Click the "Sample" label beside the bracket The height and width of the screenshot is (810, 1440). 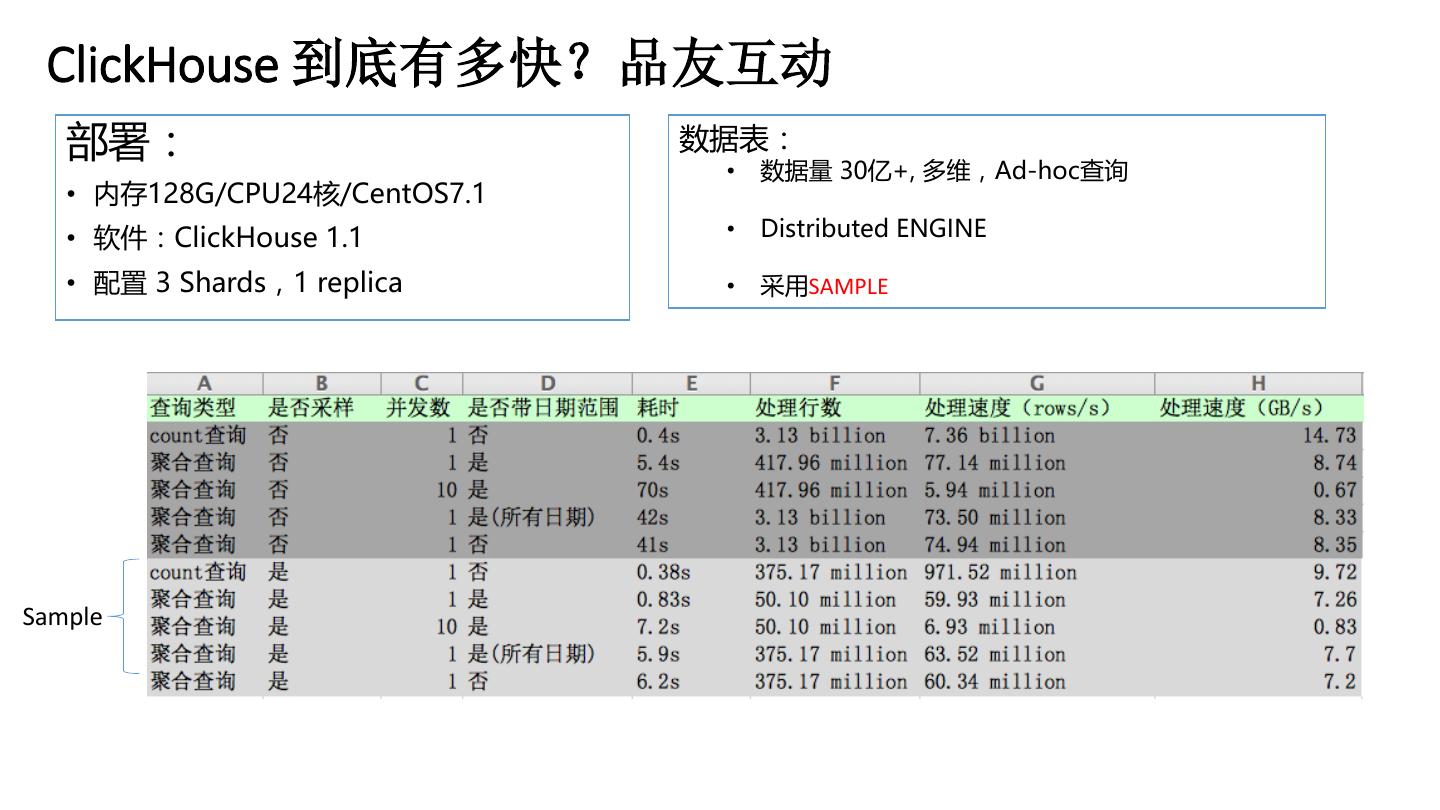point(62,617)
